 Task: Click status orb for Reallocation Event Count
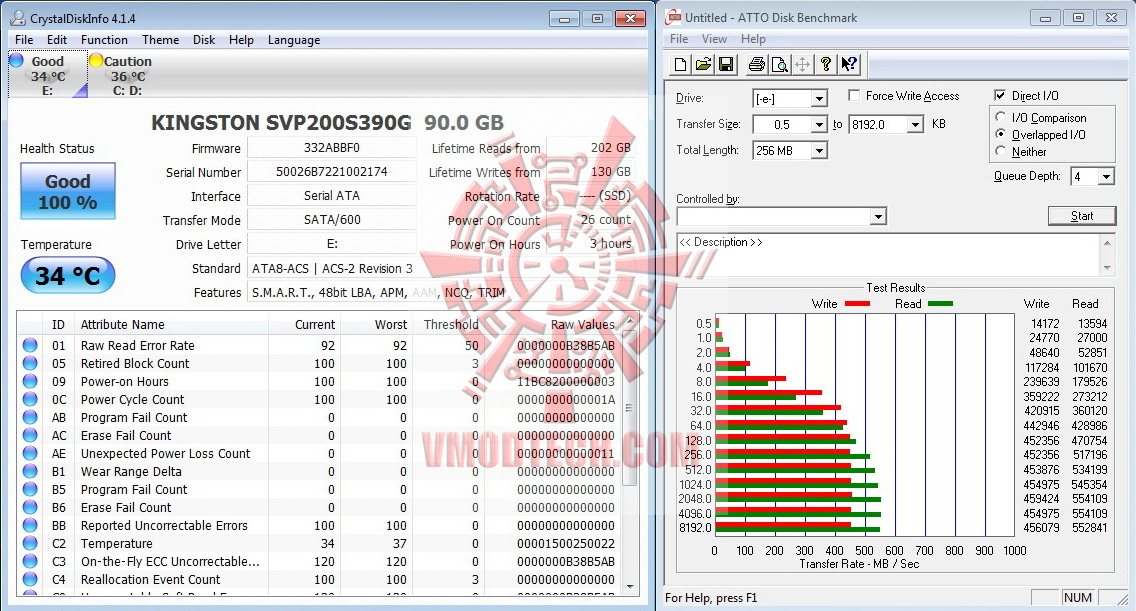pyautogui.click(x=30, y=579)
